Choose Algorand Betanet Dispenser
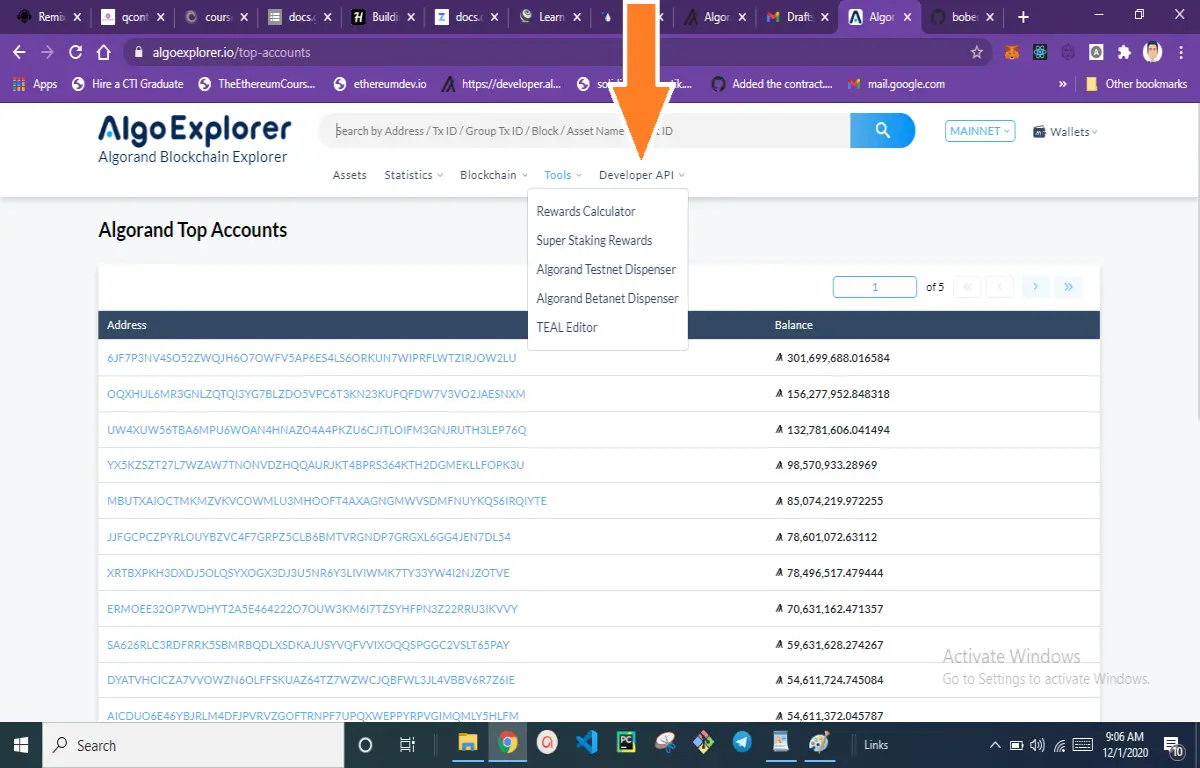Screen dimensions: 1200x768 coord(607,298)
